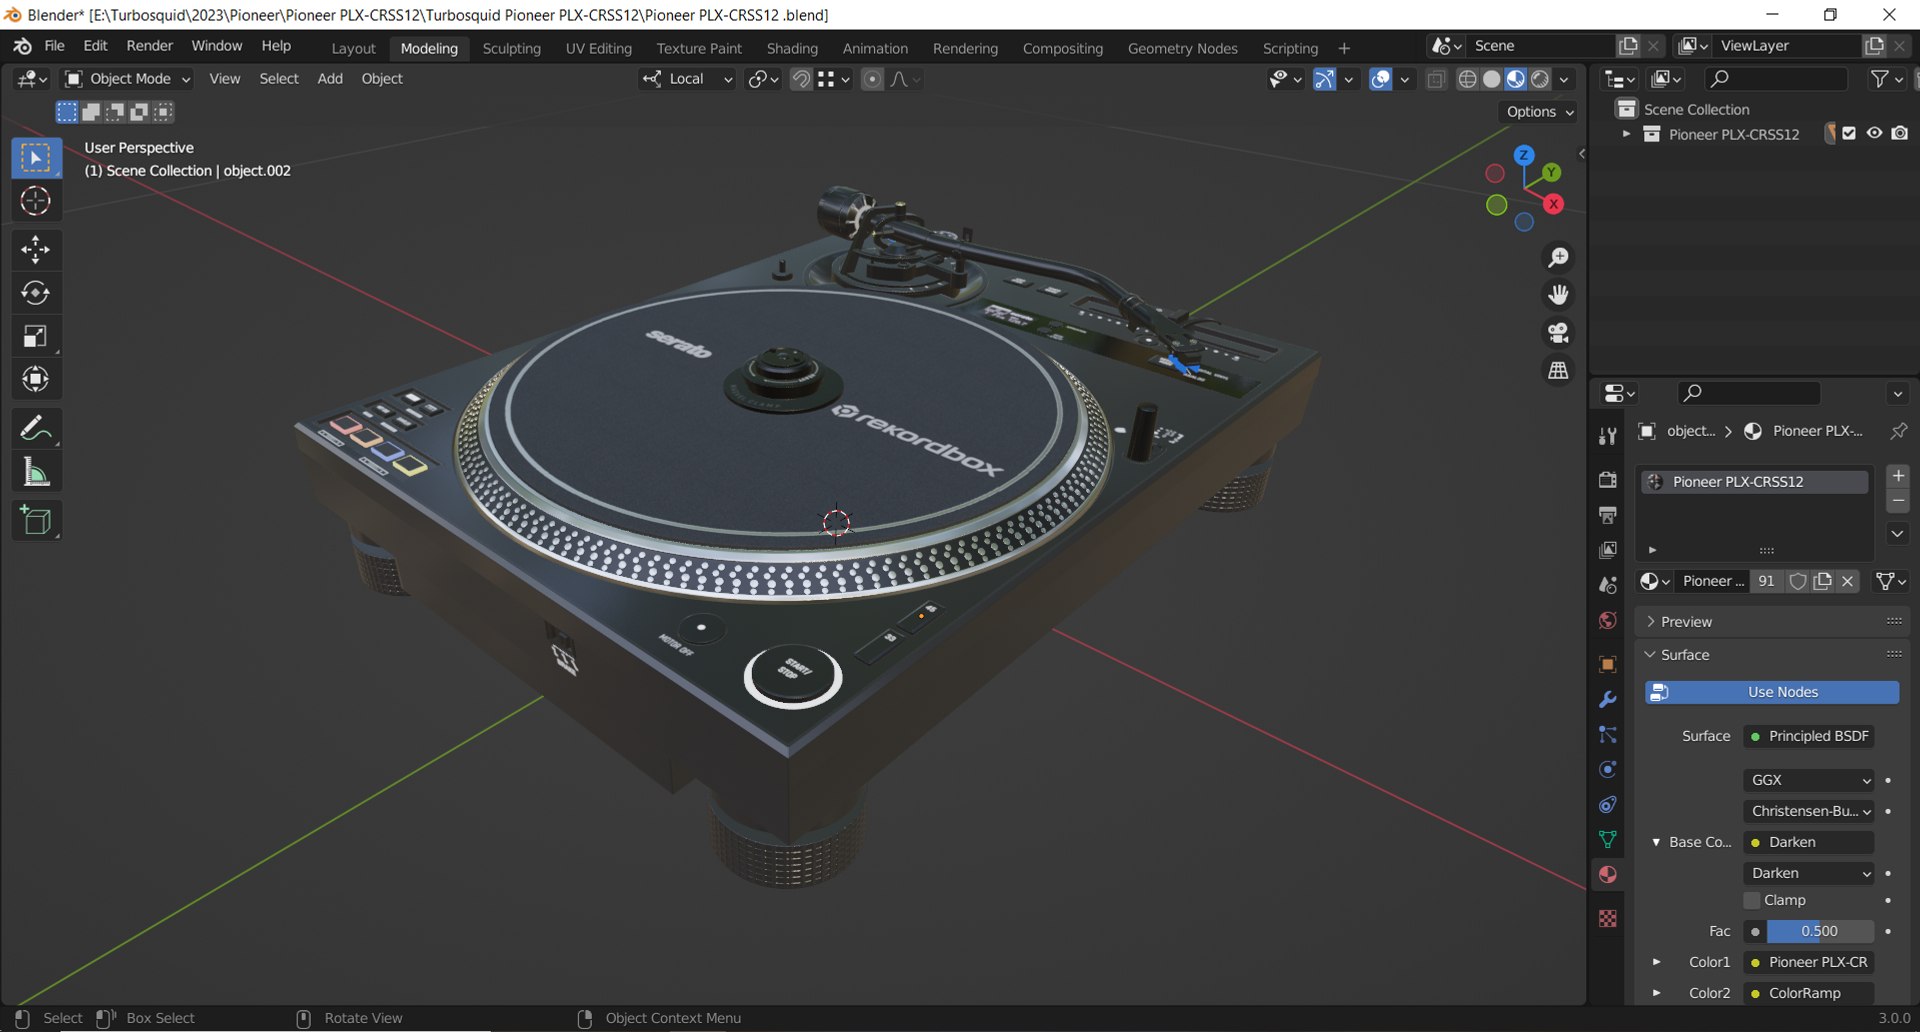This screenshot has height=1032, width=1920.
Task: Enable the Clamp checkbox
Action: coord(1751,900)
